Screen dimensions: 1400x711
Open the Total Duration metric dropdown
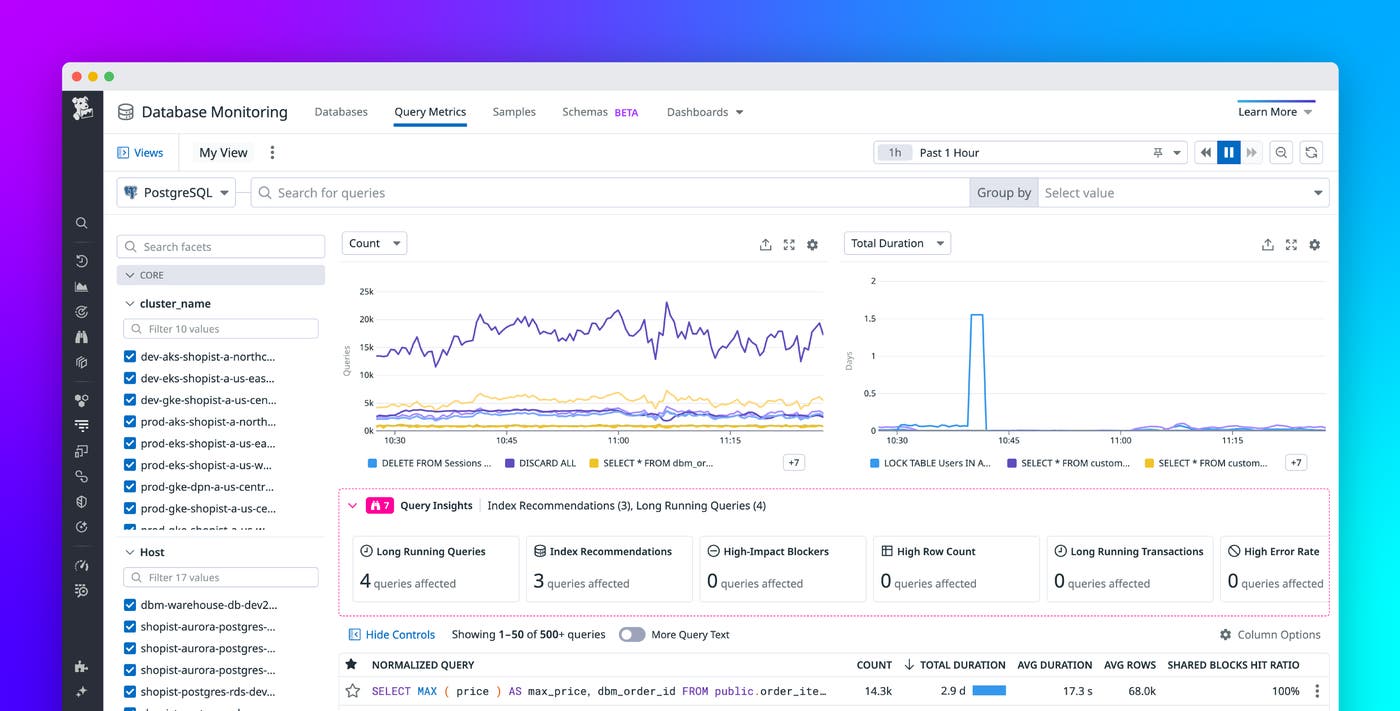click(x=896, y=243)
